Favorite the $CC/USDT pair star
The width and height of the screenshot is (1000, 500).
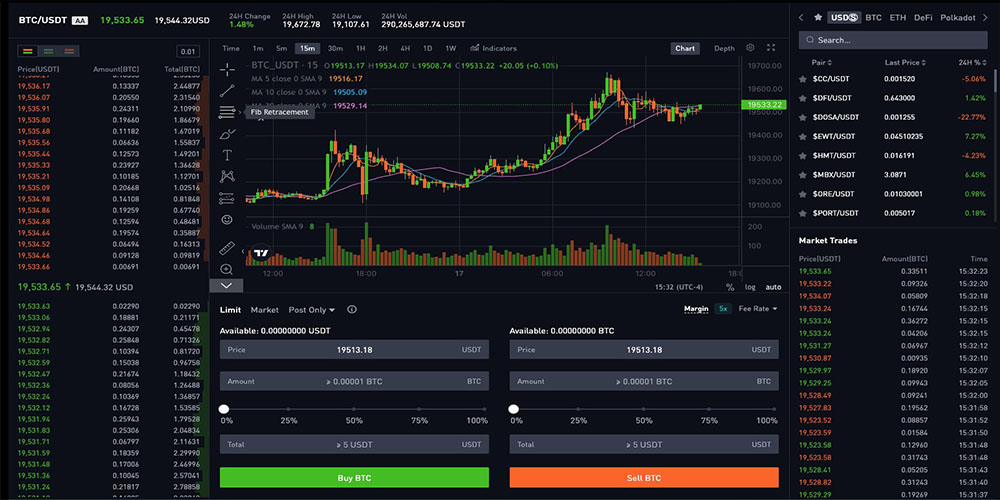click(803, 79)
